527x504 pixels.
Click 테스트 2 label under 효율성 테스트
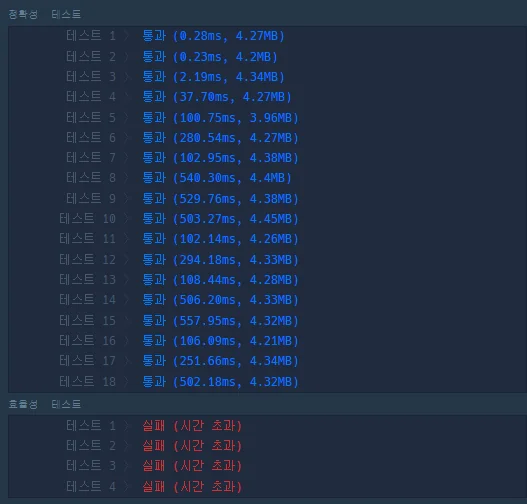pyautogui.click(x=91, y=446)
